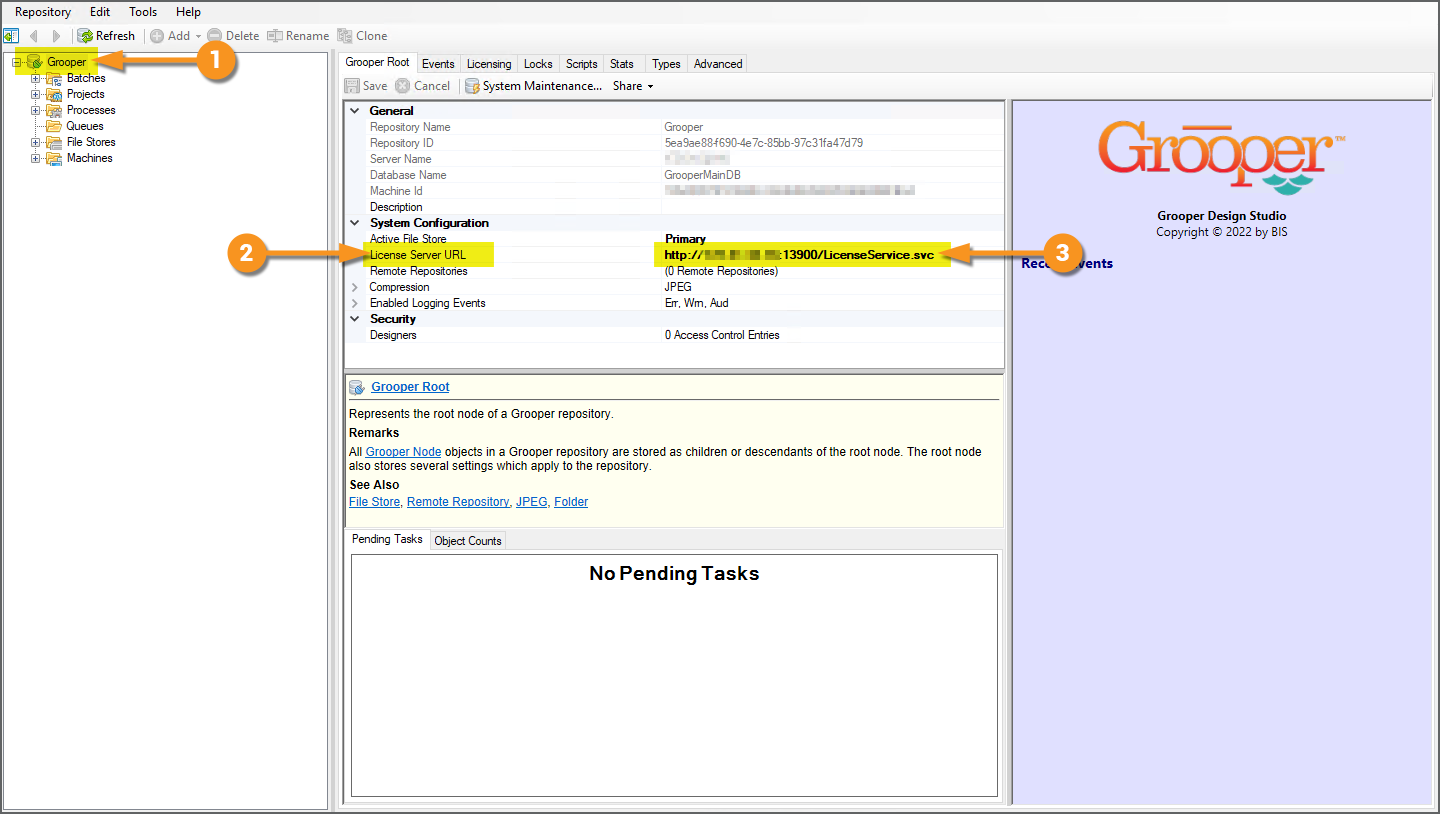Switch to the Object Counts tab
Screen dimensions: 1440x814
tap(468, 541)
